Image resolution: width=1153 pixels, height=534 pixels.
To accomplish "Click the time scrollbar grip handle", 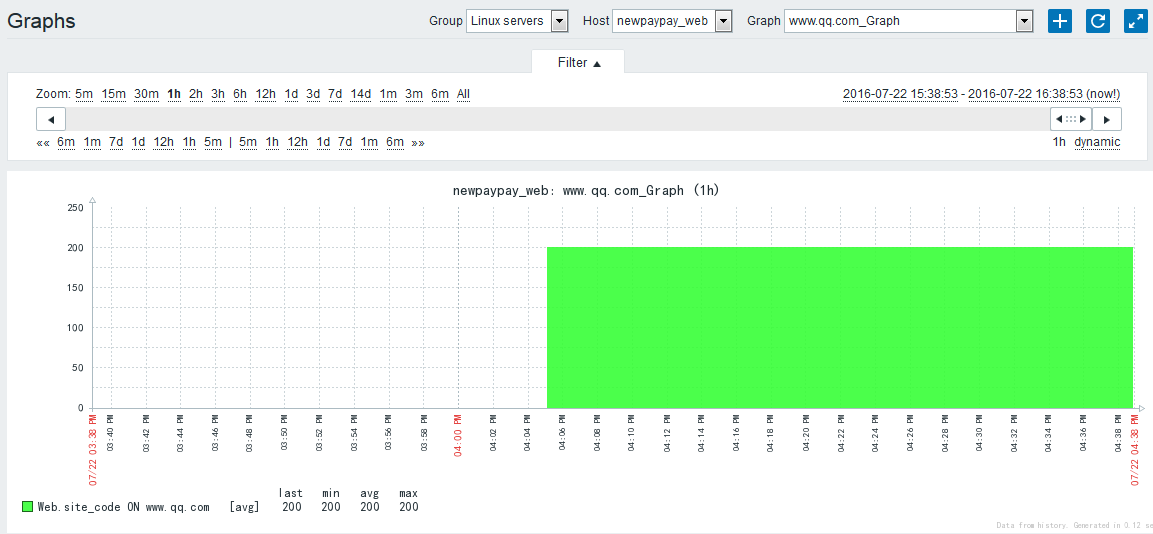I will [x=1071, y=118].
